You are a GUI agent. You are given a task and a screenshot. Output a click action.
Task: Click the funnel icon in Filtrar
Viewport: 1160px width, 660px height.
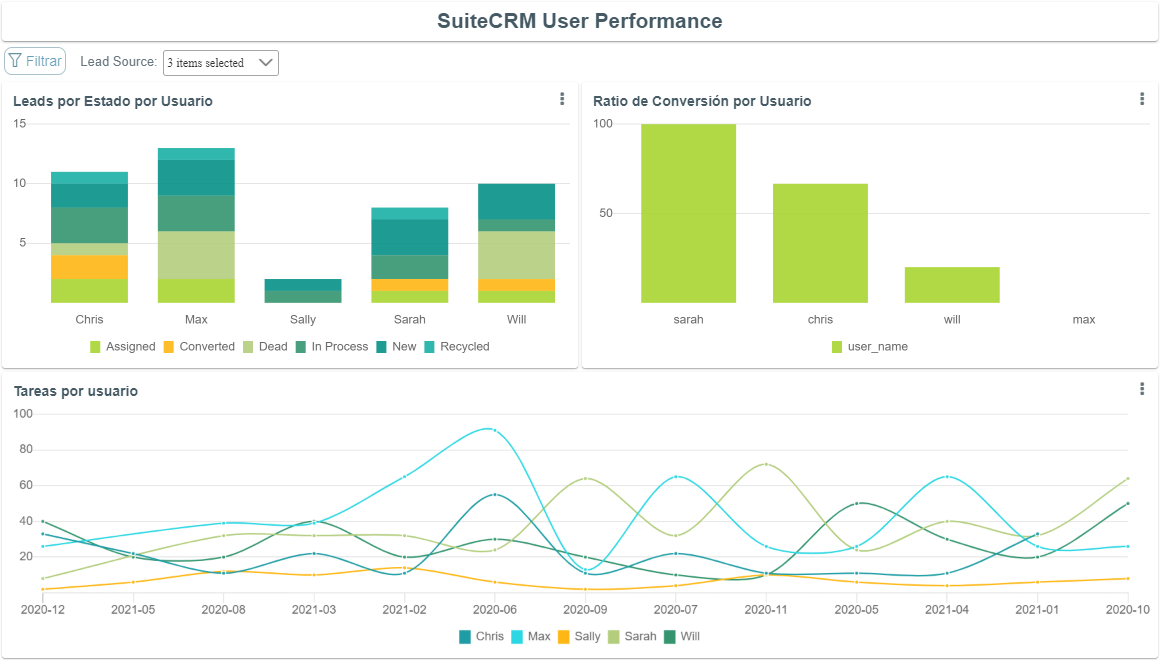15,61
